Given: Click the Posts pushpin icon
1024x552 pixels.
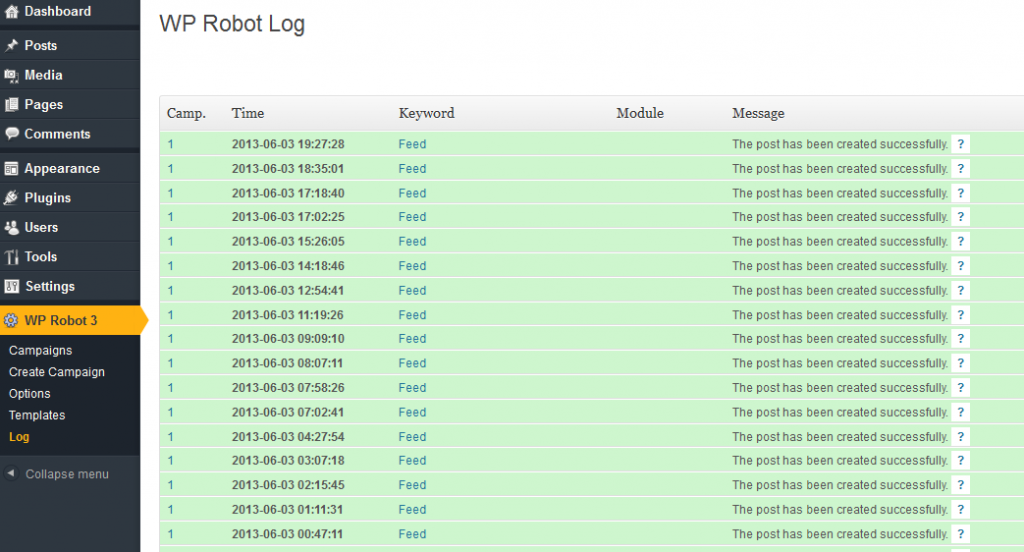Looking at the screenshot, I should [x=12, y=46].
